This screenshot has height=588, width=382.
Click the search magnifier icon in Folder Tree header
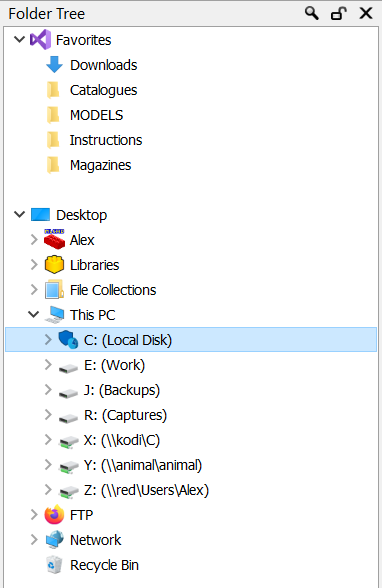pos(312,14)
